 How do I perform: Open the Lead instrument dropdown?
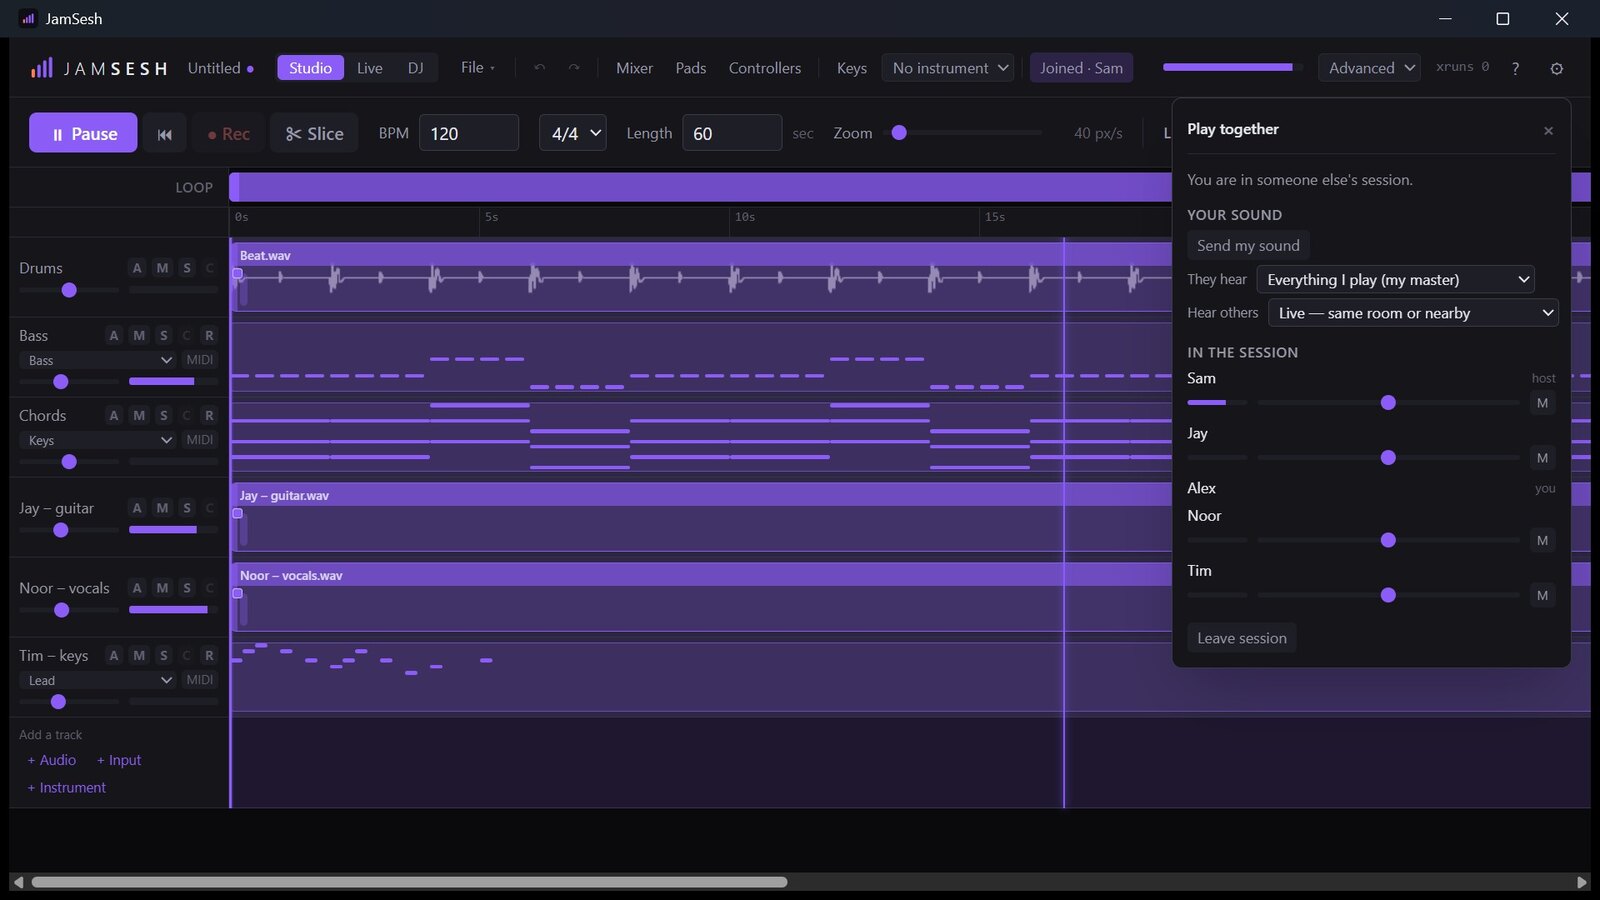coord(99,680)
